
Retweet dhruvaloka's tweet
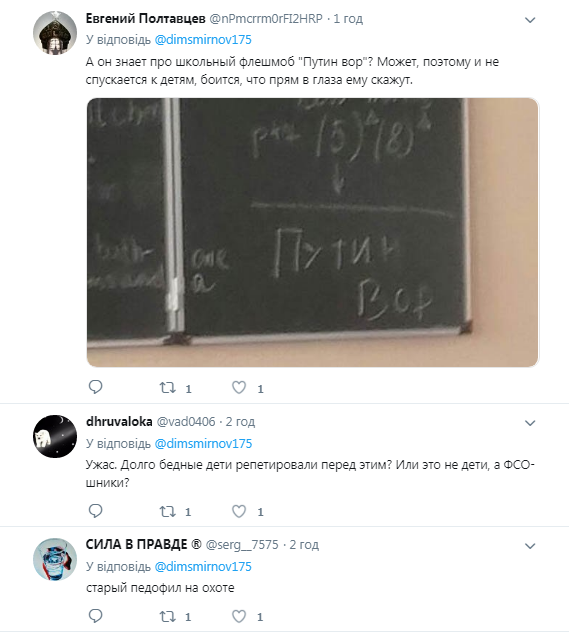[x=167, y=511]
